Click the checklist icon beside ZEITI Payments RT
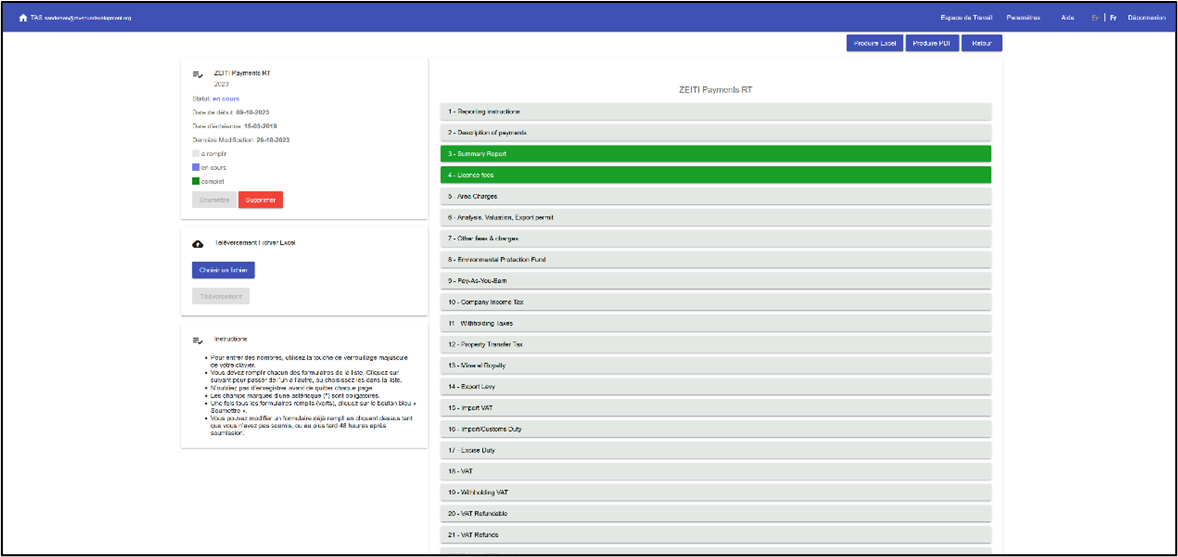This screenshot has width=1178, height=557. [198, 74]
